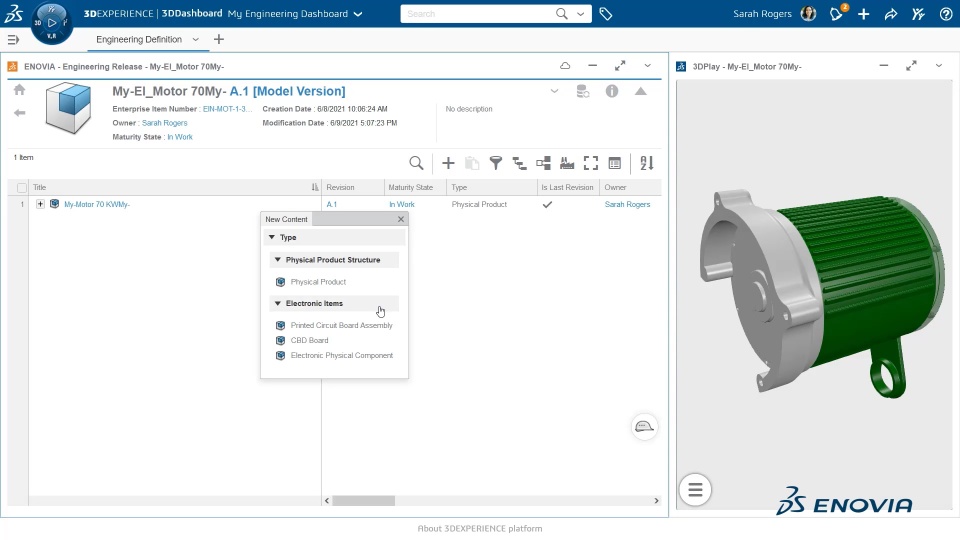The width and height of the screenshot is (960, 540).
Task: Click the sort order icon
Action: click(x=647, y=163)
